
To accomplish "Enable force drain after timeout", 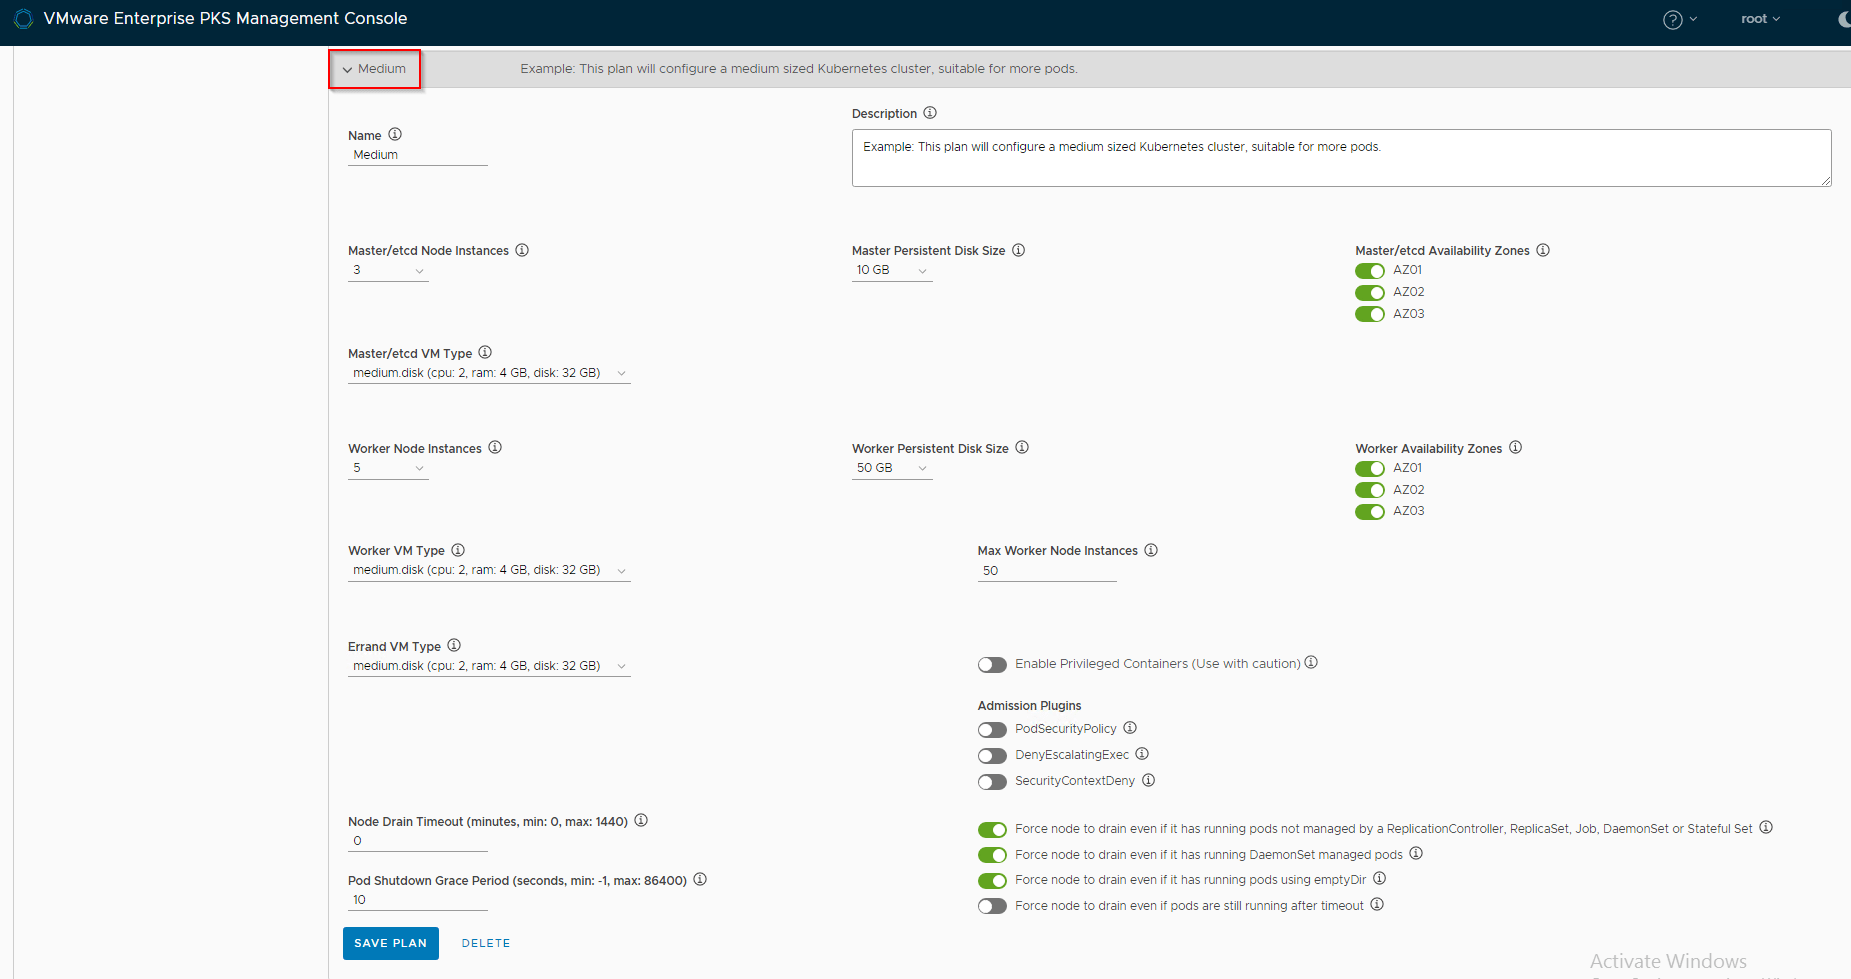I will click(992, 906).
